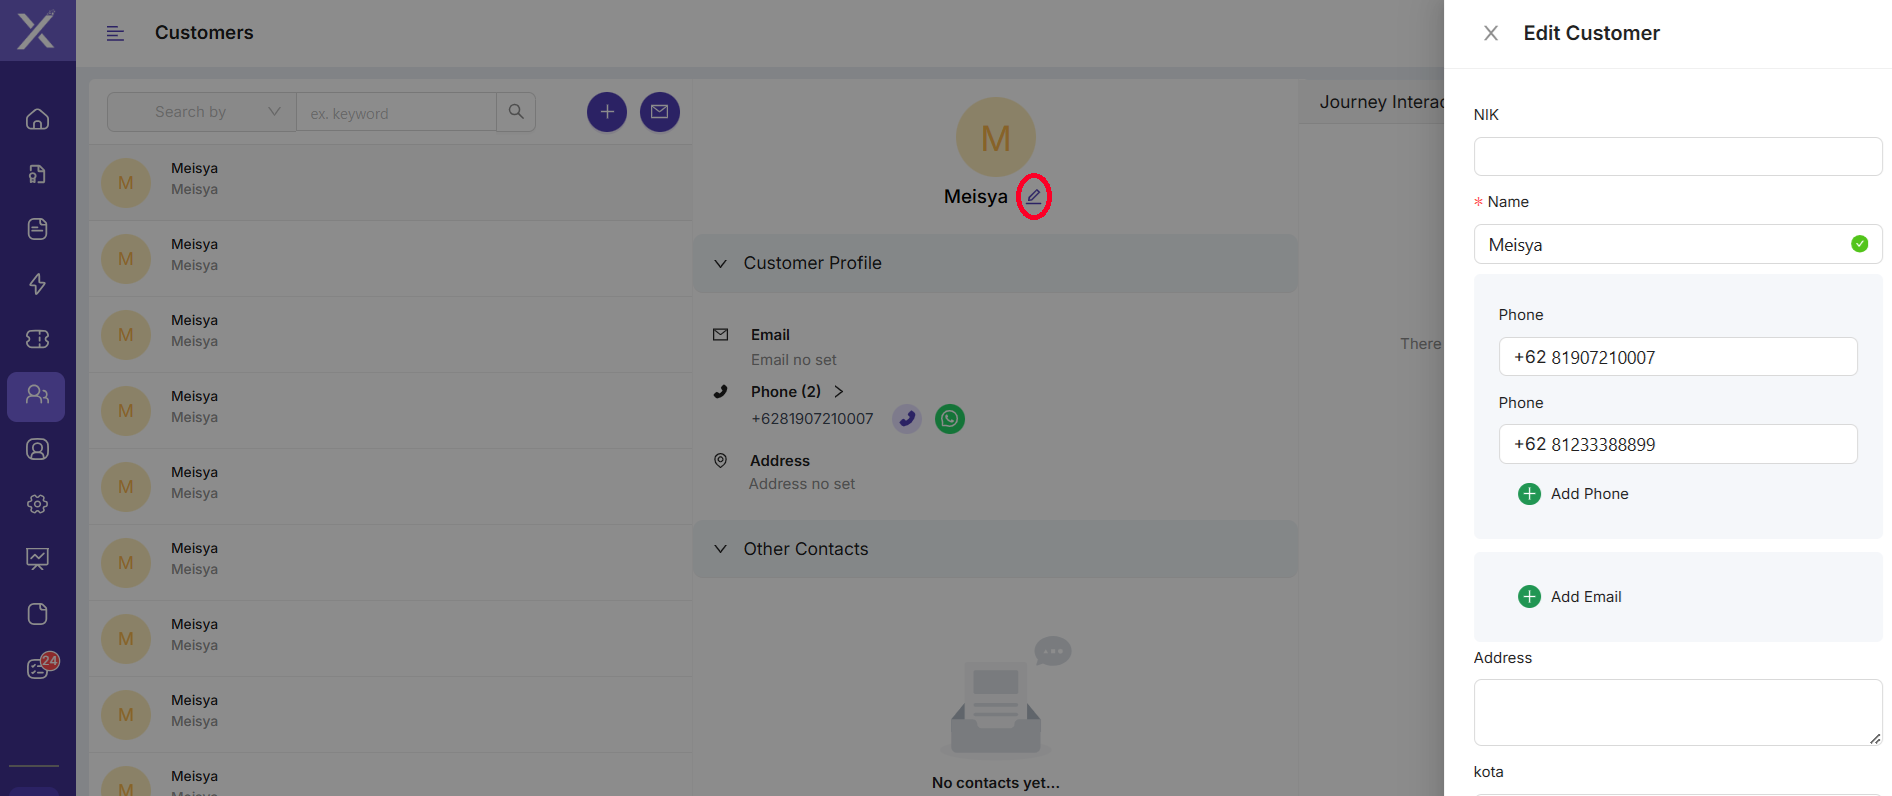The image size is (1892, 796).
Task: Click the purple plus add customer button
Action: [606, 112]
